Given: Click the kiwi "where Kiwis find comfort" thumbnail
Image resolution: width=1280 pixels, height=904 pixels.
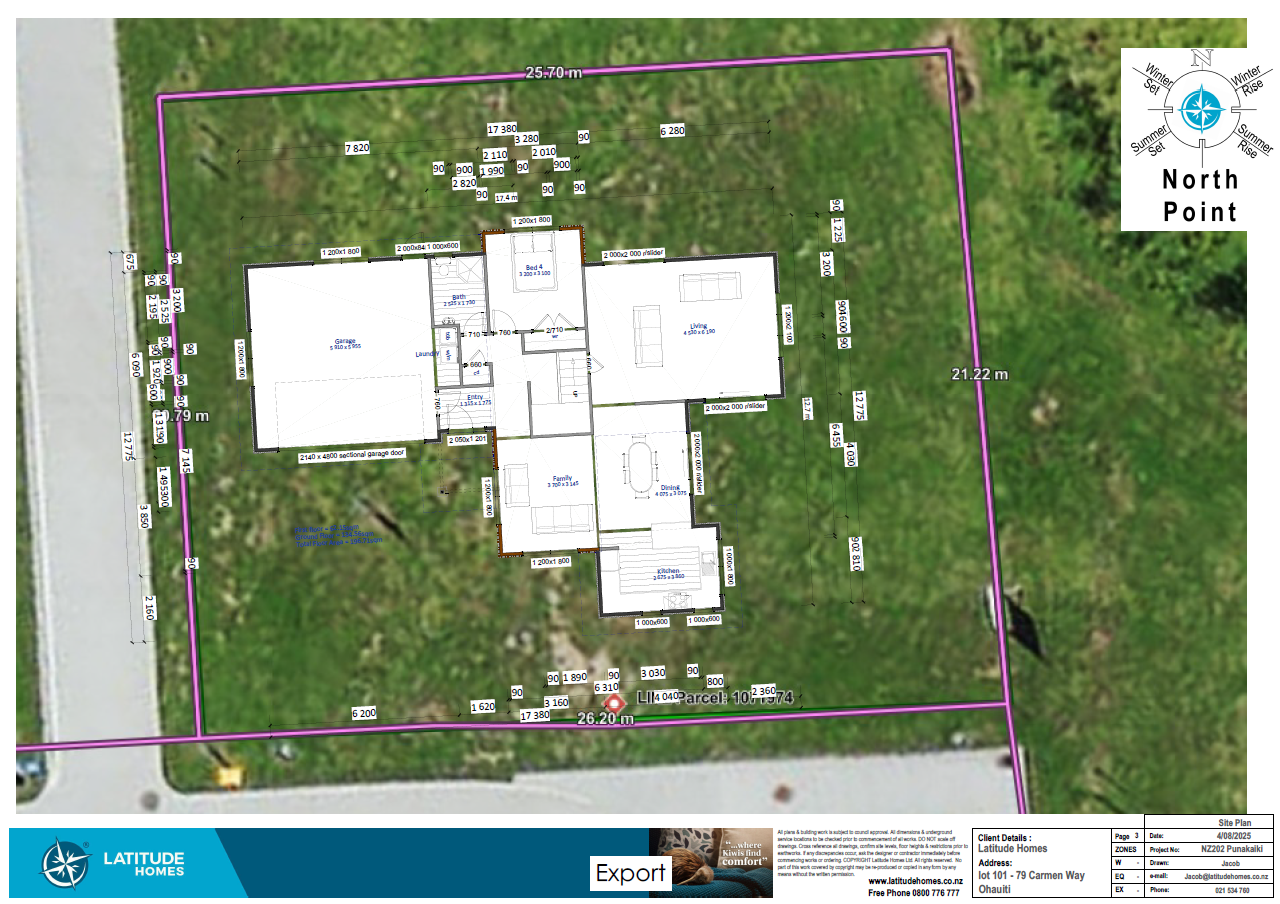Looking at the screenshot, I should (x=710, y=863).
